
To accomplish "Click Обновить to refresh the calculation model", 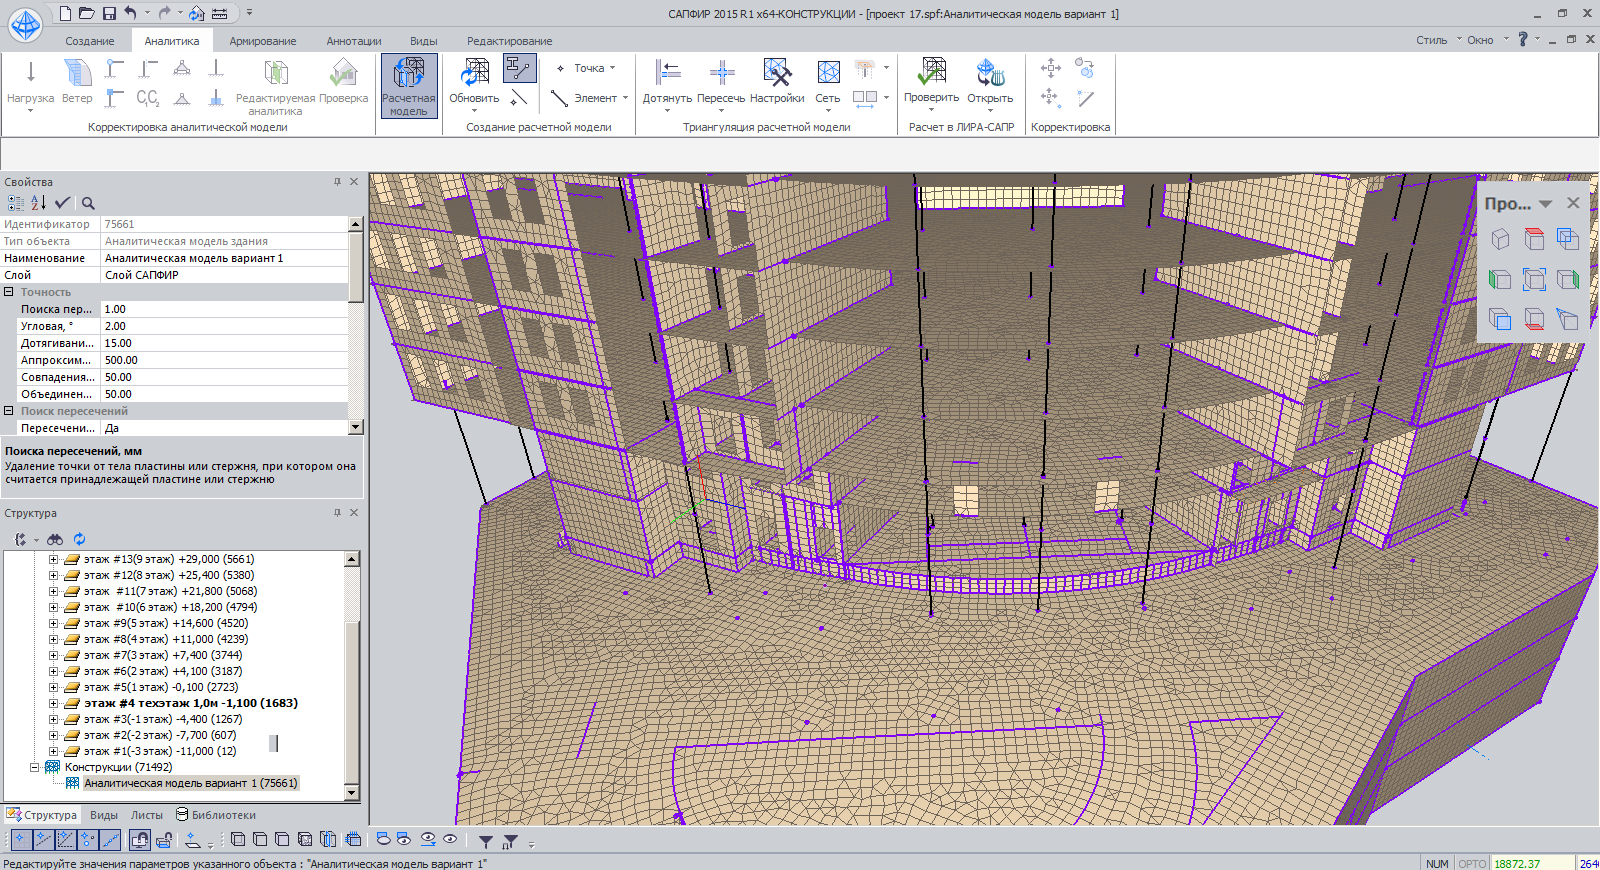I will click(x=474, y=81).
